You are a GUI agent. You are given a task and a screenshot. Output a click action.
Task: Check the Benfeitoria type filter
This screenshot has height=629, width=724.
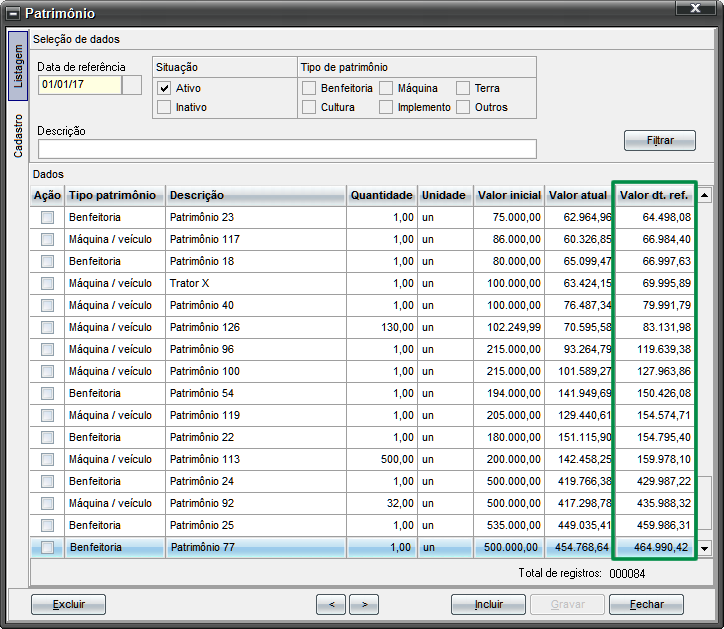(309, 88)
